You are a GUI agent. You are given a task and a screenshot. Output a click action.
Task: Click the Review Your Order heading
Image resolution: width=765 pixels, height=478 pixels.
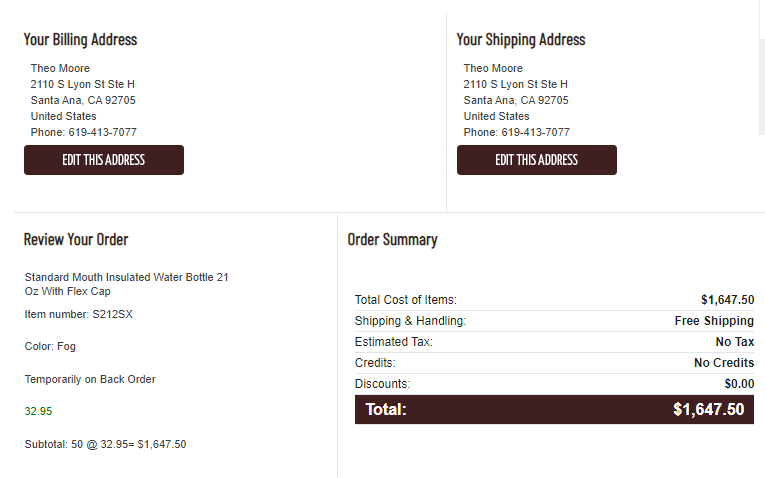(x=76, y=239)
